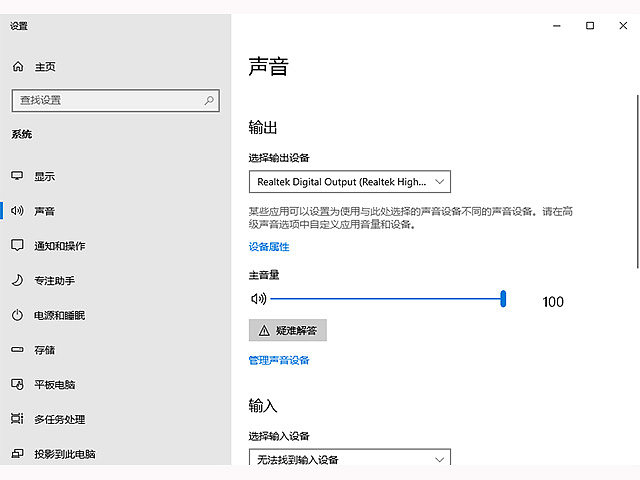Expand the 无法找到输入设备 input device dropdown
The image size is (640, 480).
(350, 458)
